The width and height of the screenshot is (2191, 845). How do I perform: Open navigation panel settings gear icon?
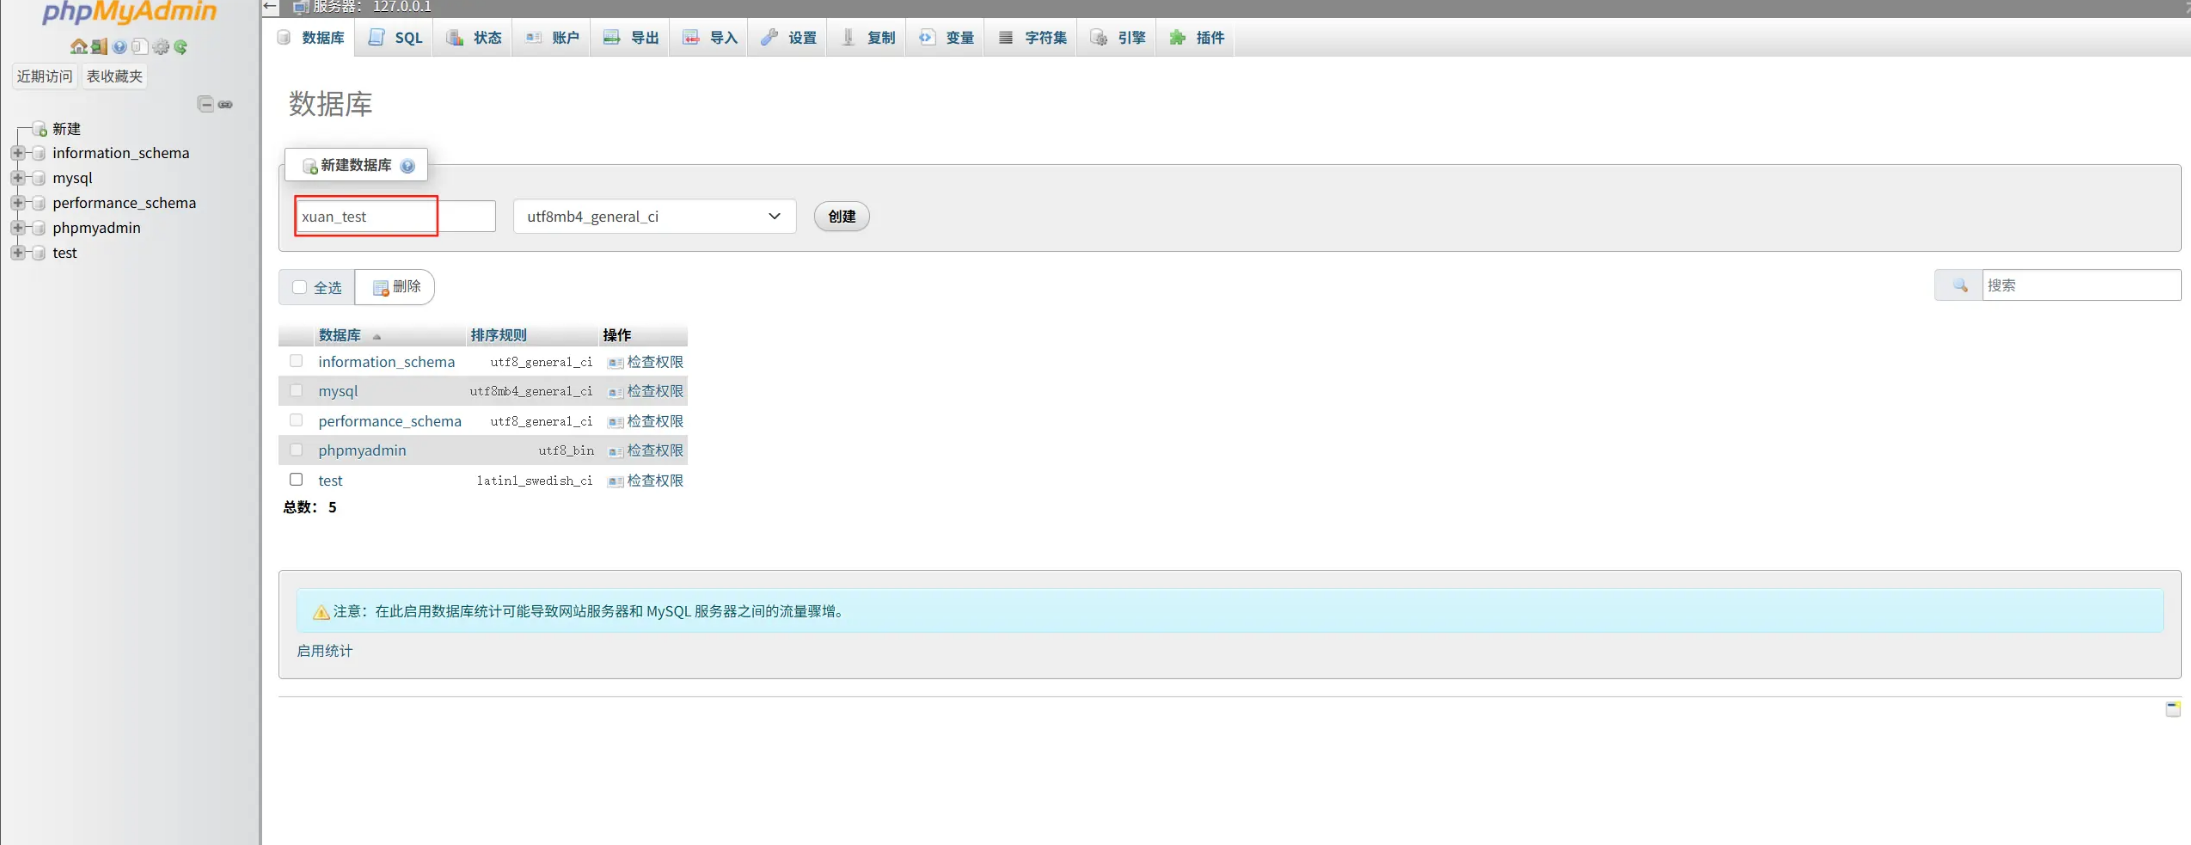pos(161,47)
